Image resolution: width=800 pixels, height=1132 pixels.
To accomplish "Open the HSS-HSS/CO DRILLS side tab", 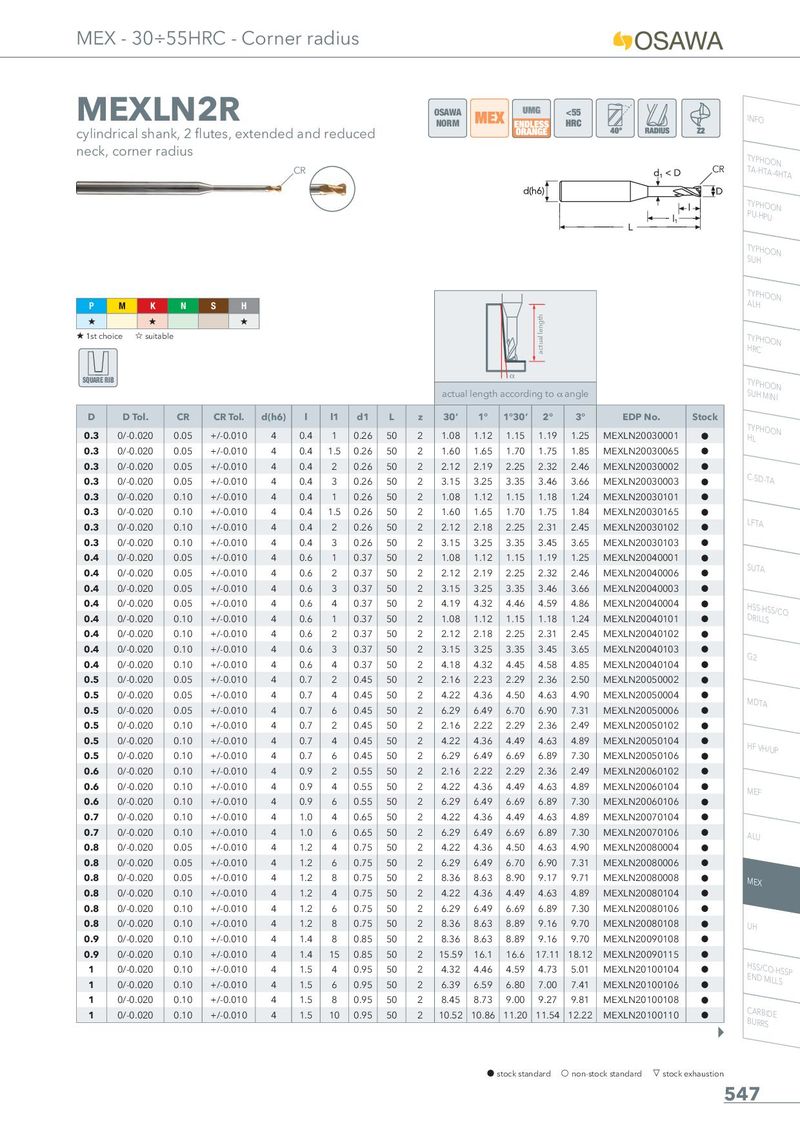I will coord(770,614).
